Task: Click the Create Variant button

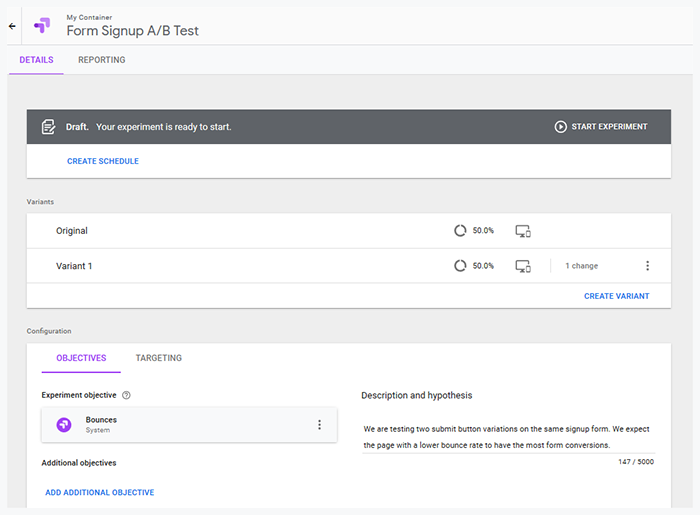Action: pos(617,296)
